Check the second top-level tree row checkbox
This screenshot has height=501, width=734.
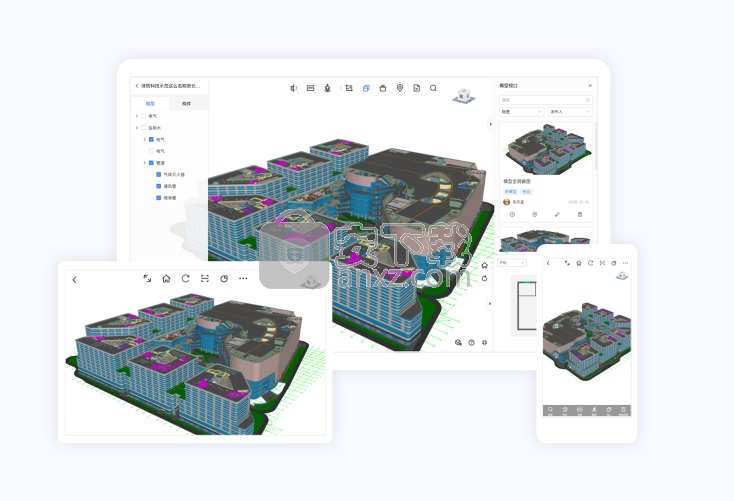(x=144, y=128)
